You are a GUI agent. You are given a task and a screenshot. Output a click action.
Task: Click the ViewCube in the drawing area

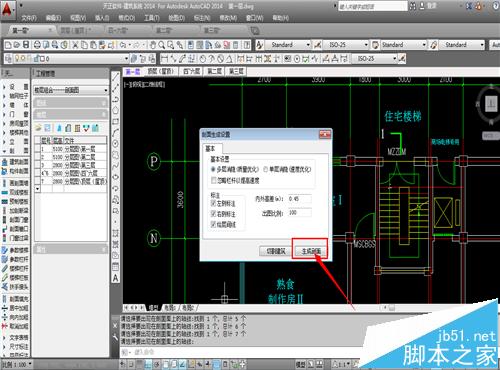point(490,104)
